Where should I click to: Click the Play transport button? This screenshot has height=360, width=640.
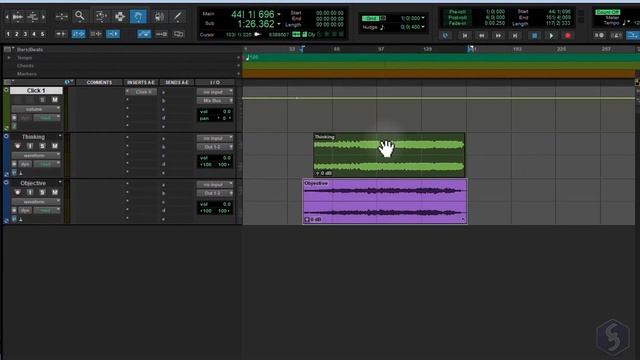pyautogui.click(x=551, y=36)
